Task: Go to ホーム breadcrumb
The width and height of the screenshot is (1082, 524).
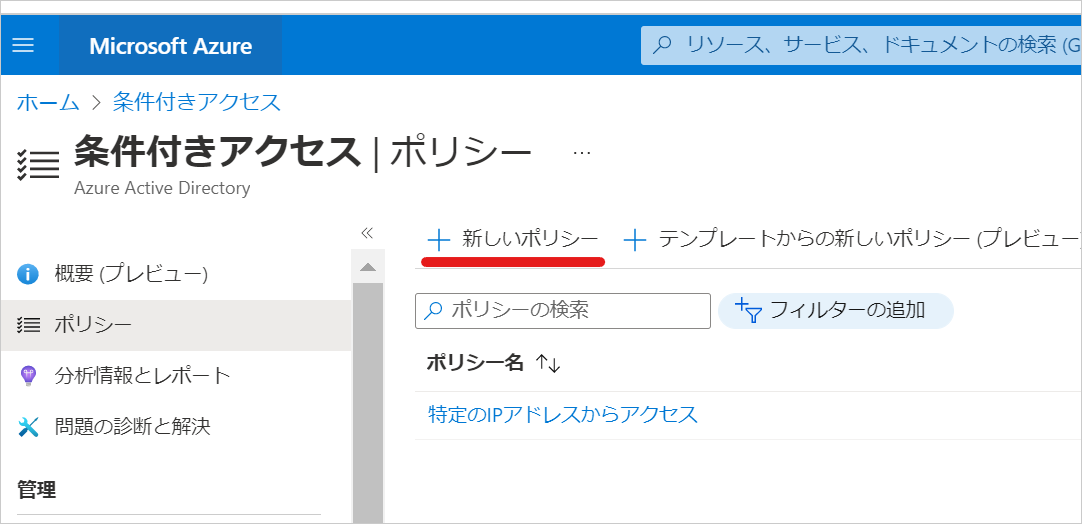Action: [x=48, y=102]
